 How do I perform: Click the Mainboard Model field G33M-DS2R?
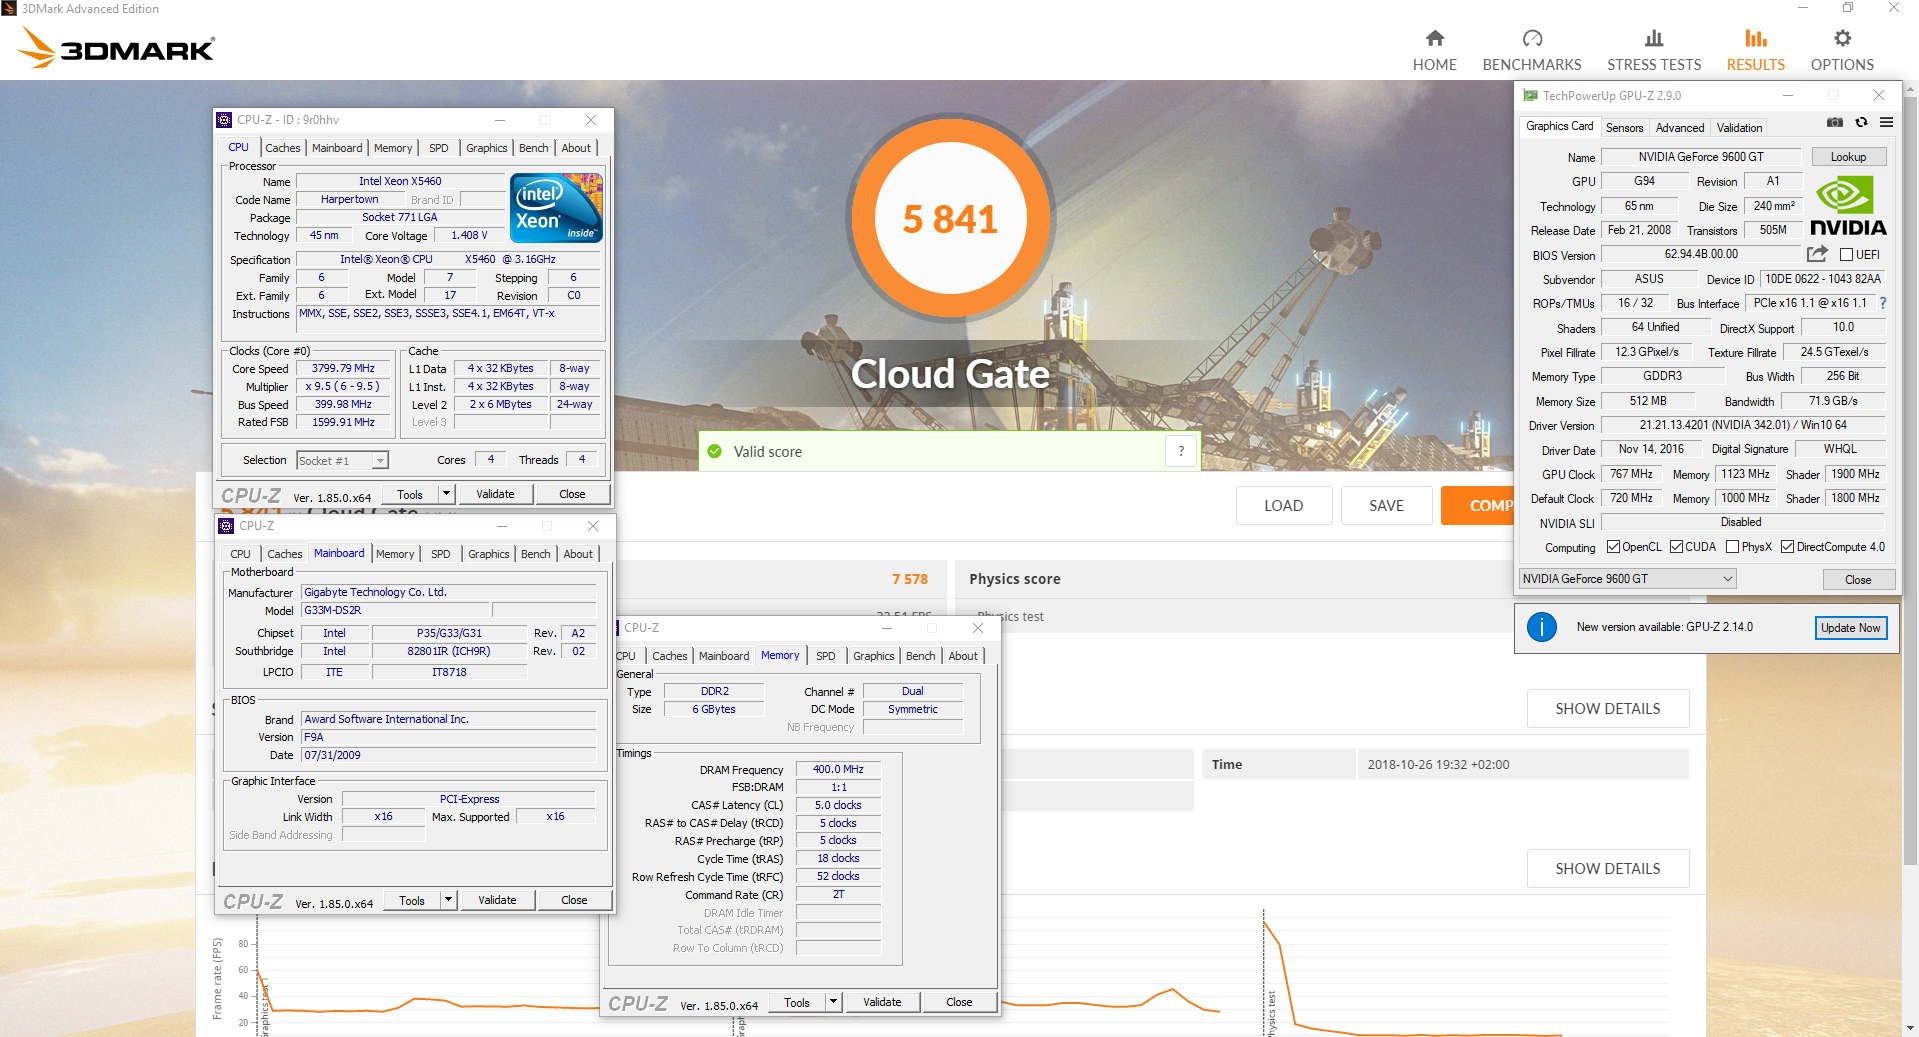pos(394,610)
